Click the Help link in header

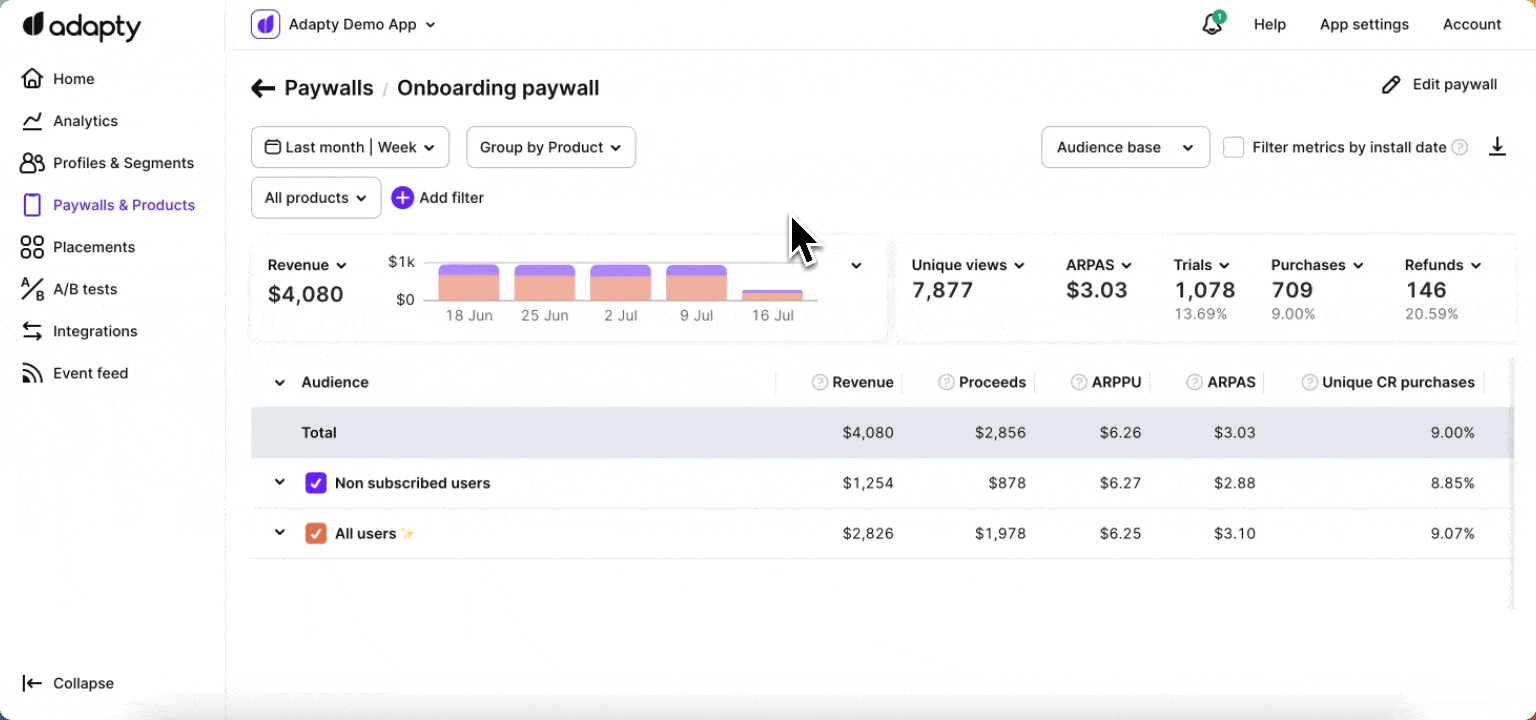tap(1269, 25)
